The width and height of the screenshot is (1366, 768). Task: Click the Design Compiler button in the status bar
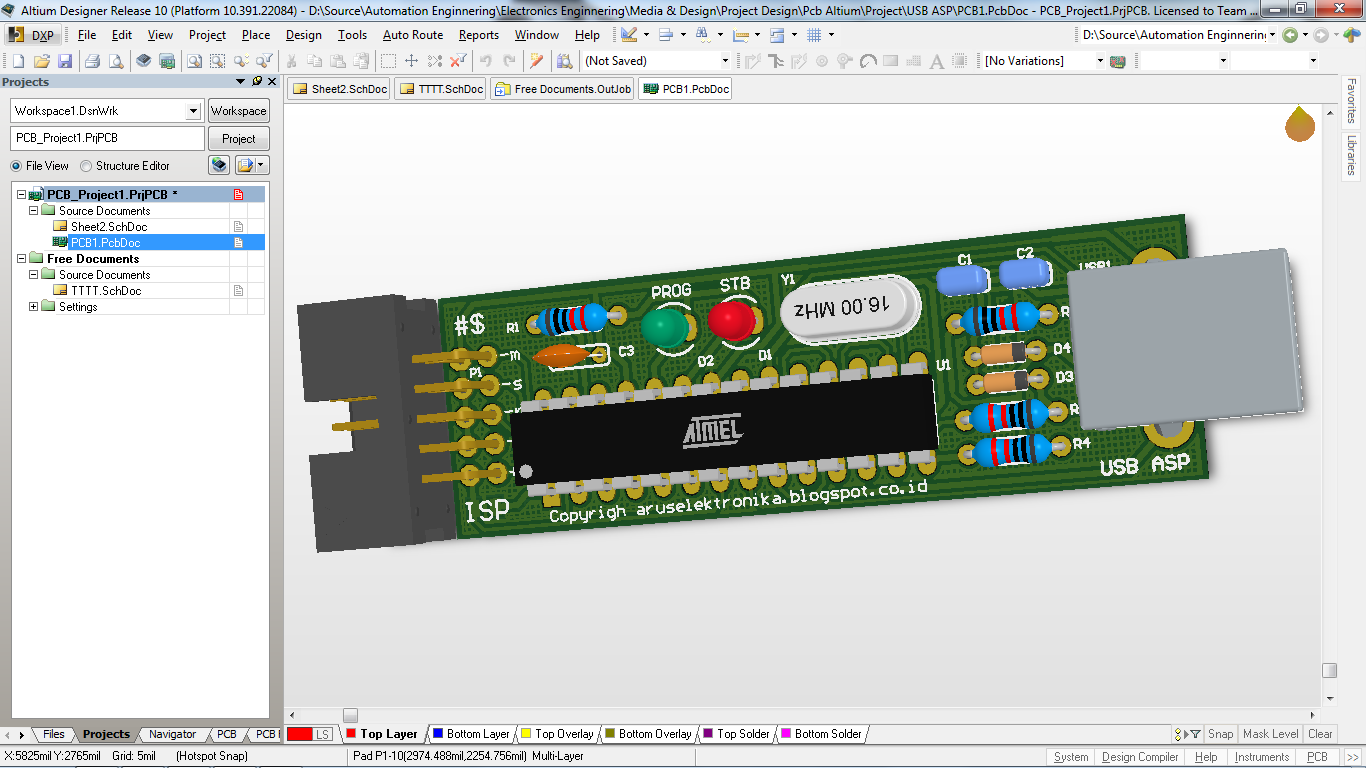pos(1140,757)
